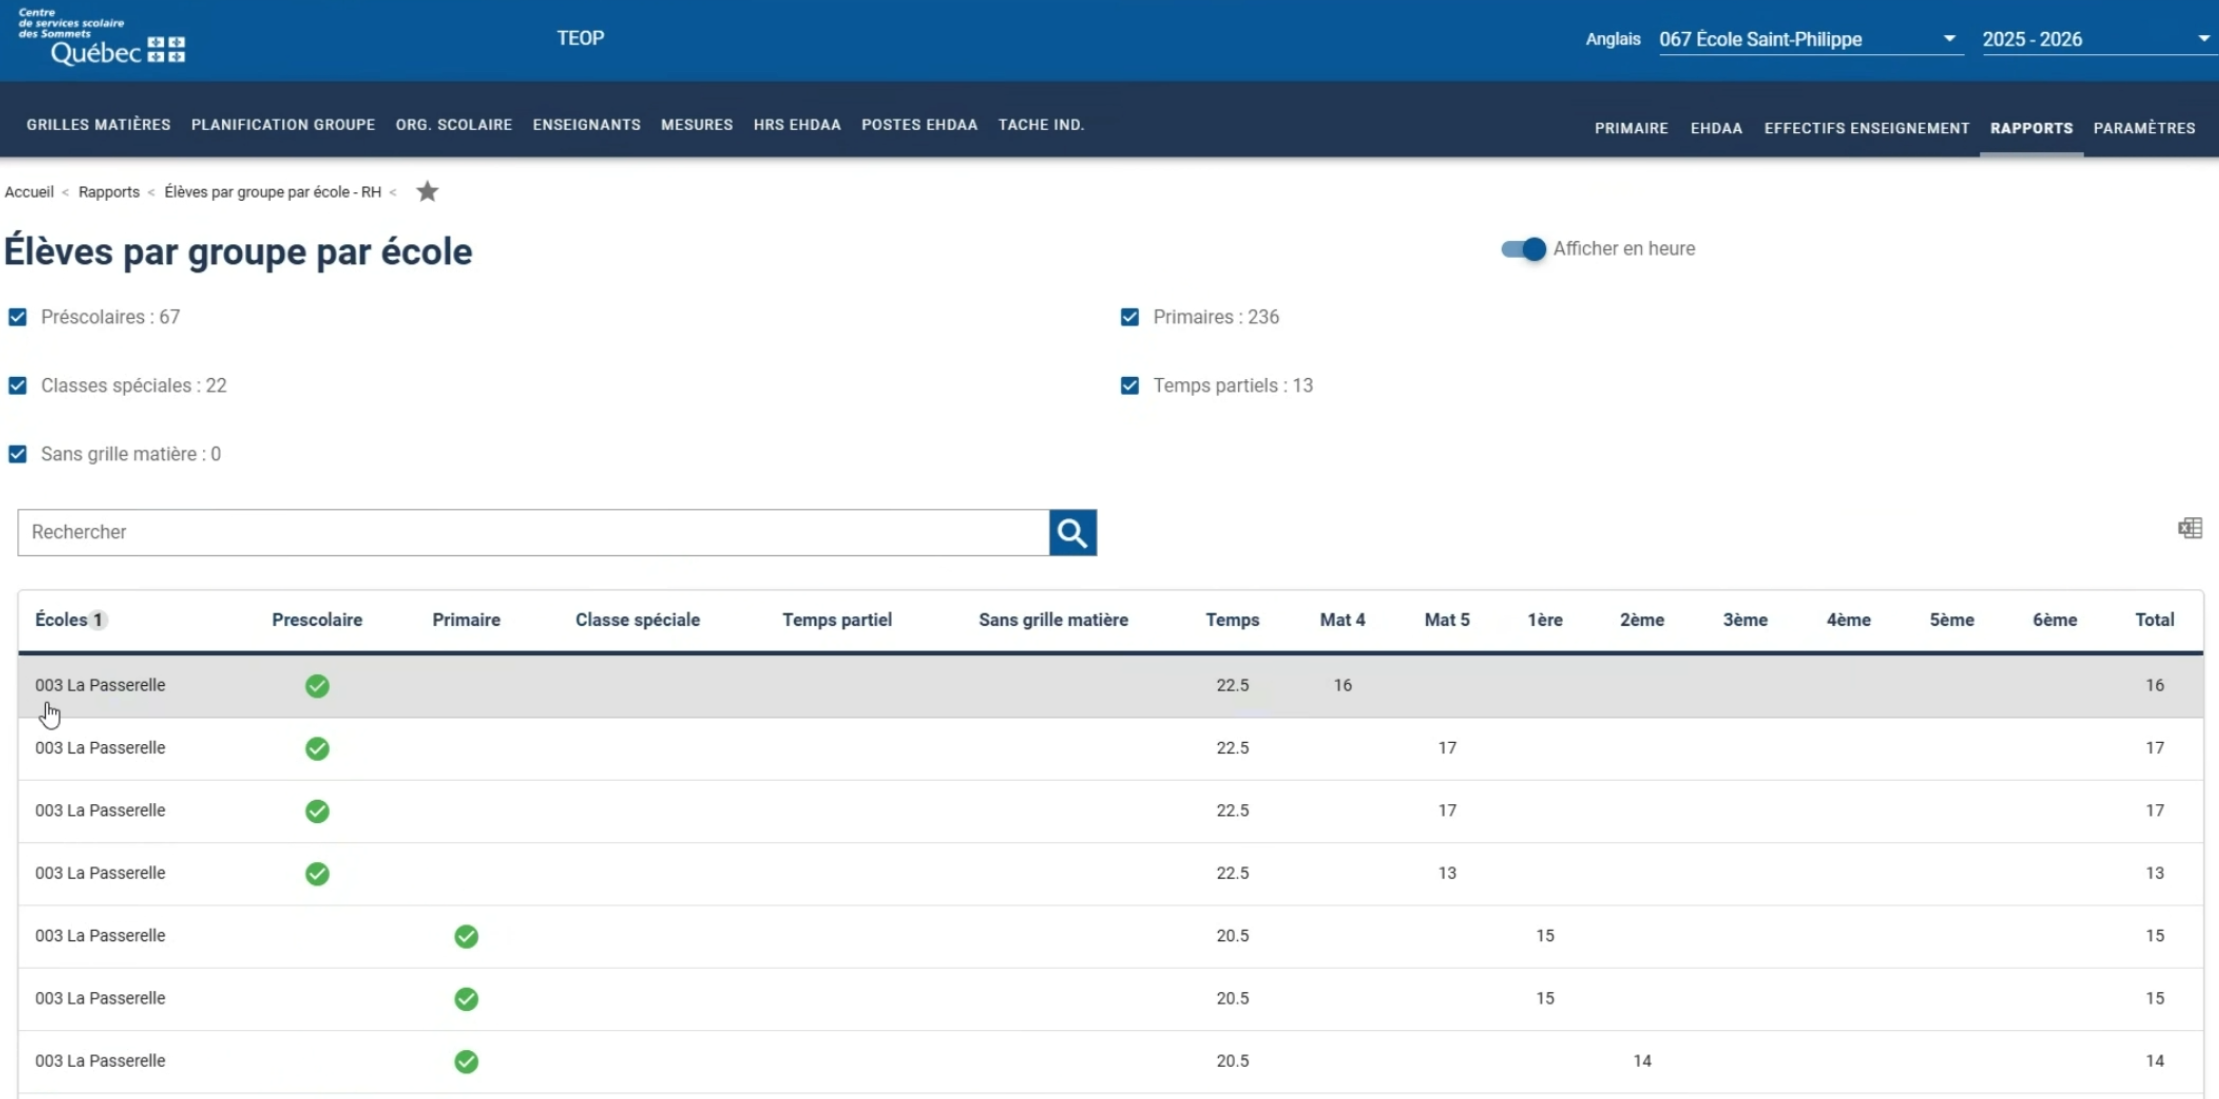Sort by the Mat 4 column header
The image size is (2219, 1099).
[x=1342, y=620]
